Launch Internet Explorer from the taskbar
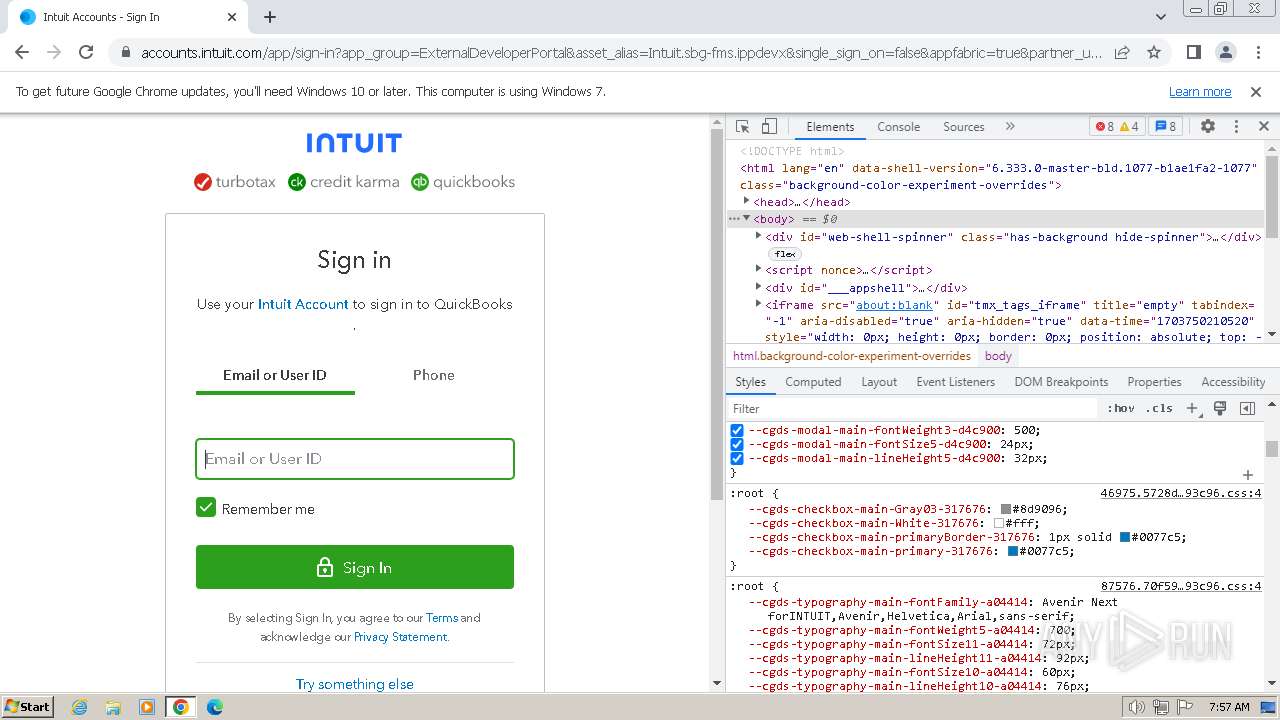Image resolution: width=1280 pixels, height=720 pixels. pos(79,707)
